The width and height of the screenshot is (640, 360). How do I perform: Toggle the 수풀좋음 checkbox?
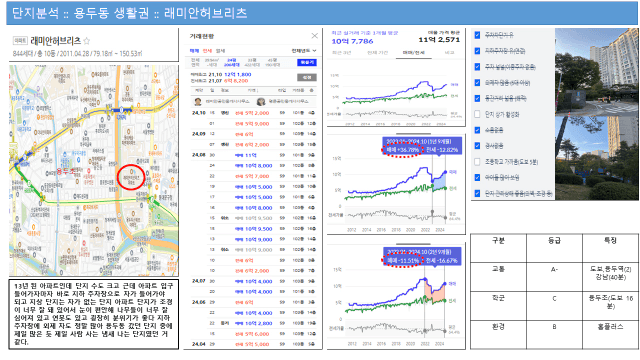point(477,130)
